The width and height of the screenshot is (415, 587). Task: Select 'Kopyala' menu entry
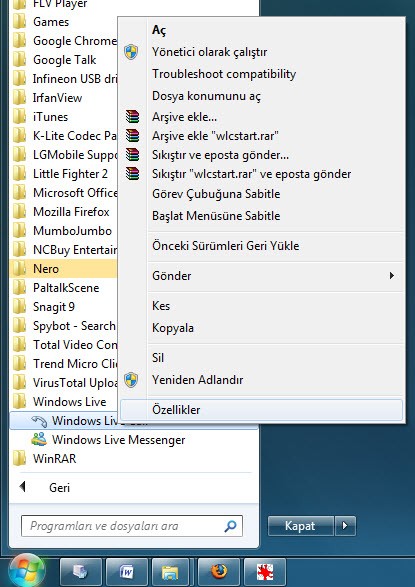pos(262,328)
